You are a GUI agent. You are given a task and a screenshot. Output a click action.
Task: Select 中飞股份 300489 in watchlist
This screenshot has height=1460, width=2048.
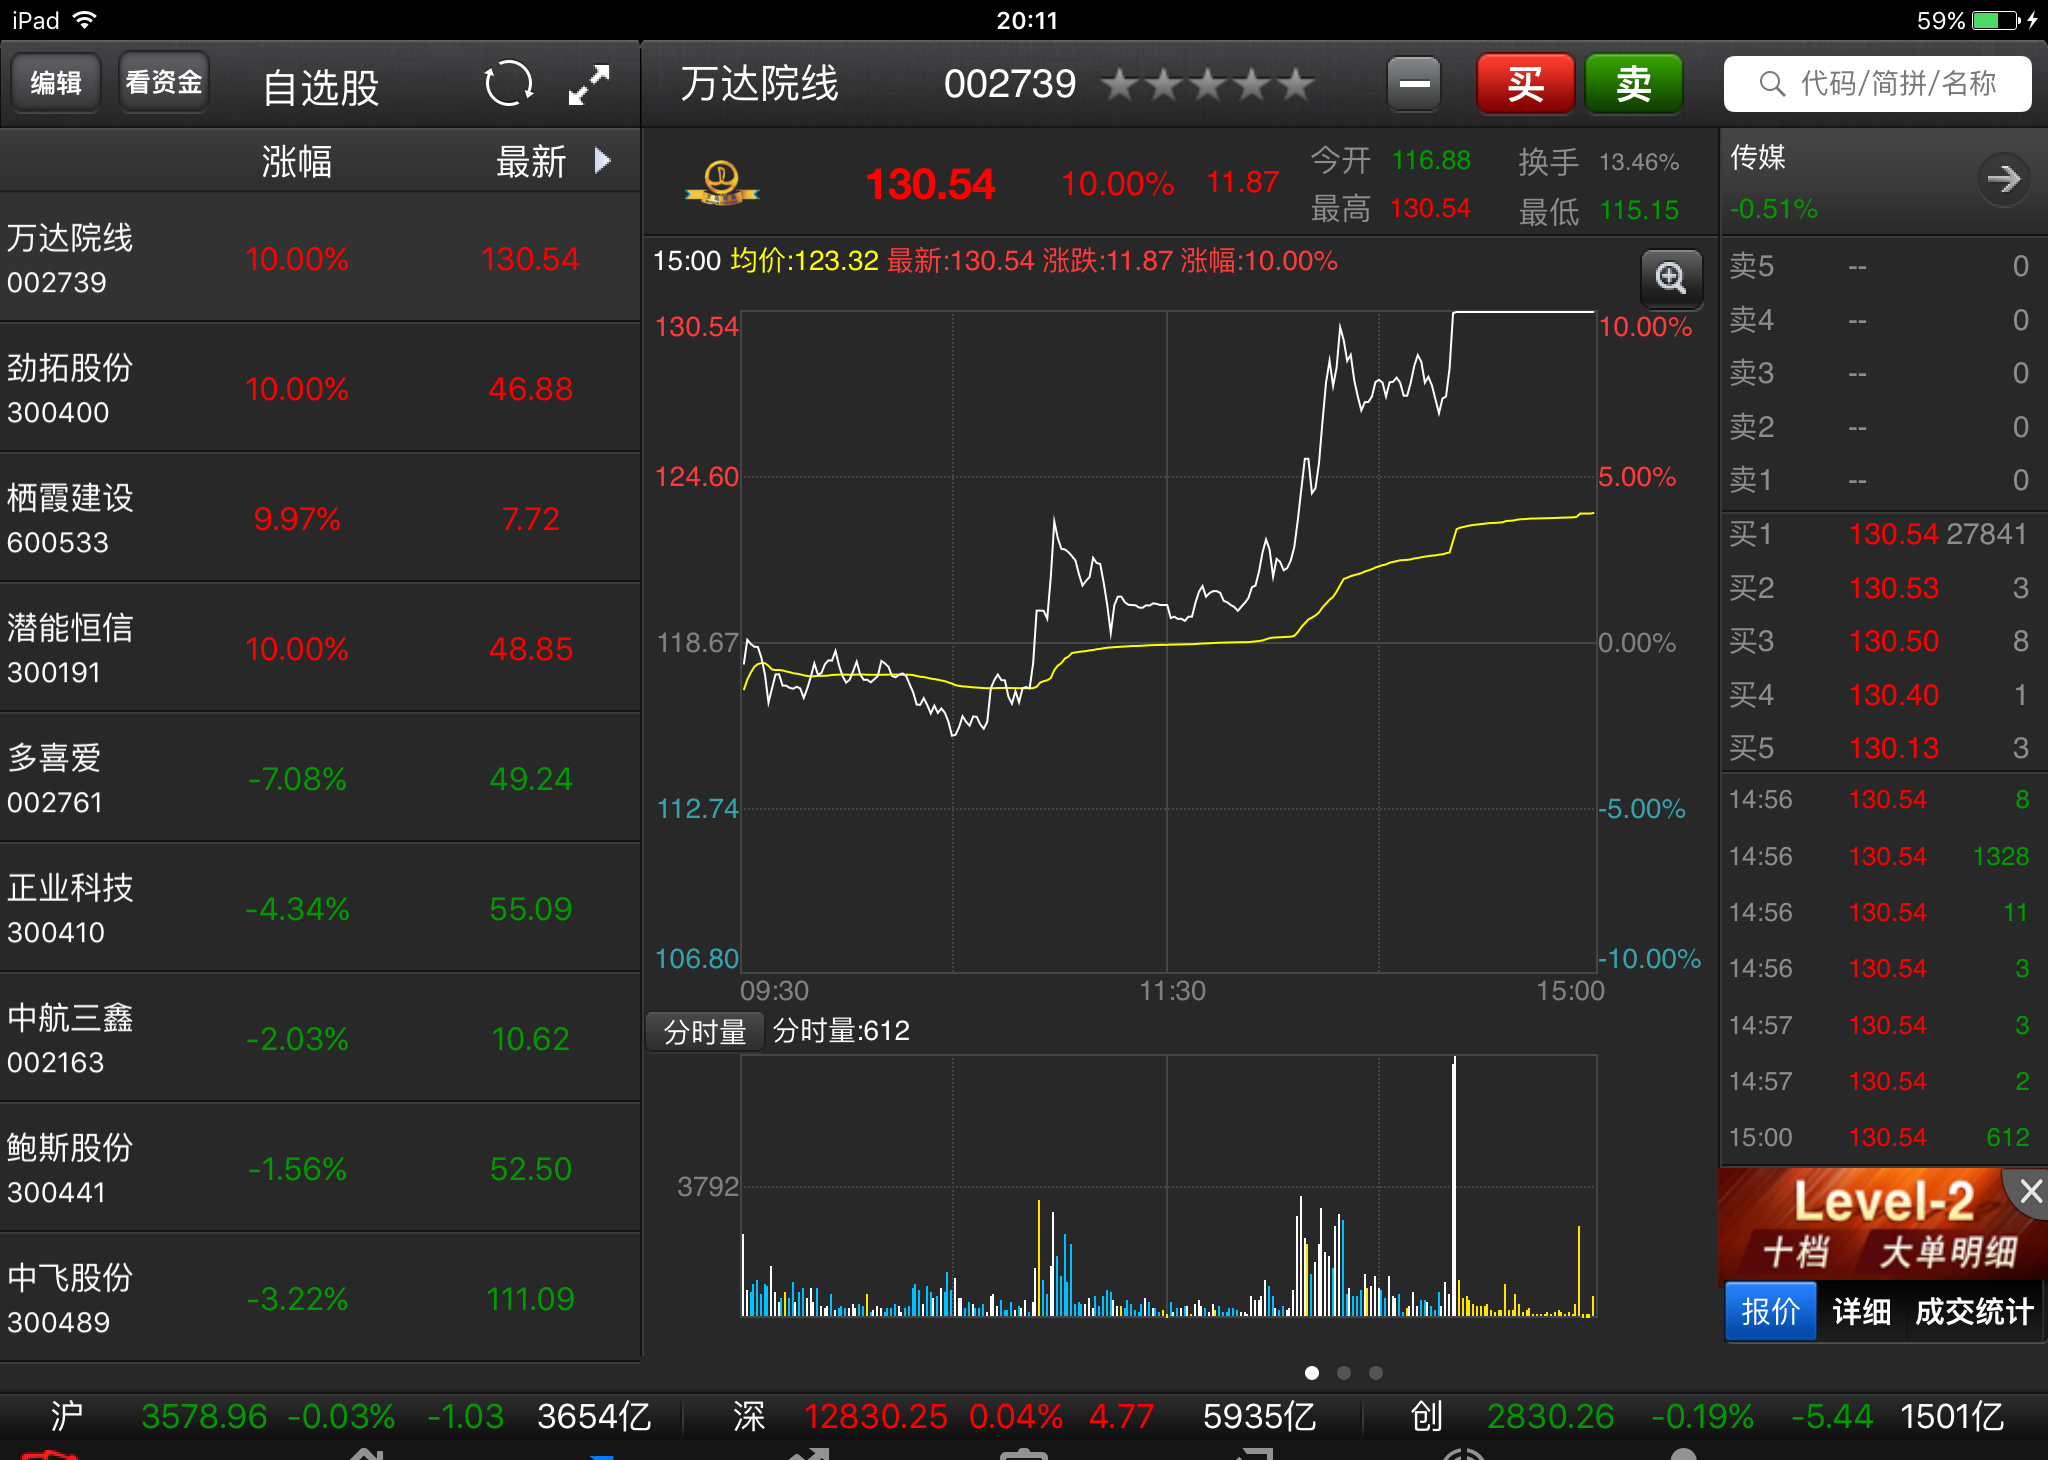320,1299
